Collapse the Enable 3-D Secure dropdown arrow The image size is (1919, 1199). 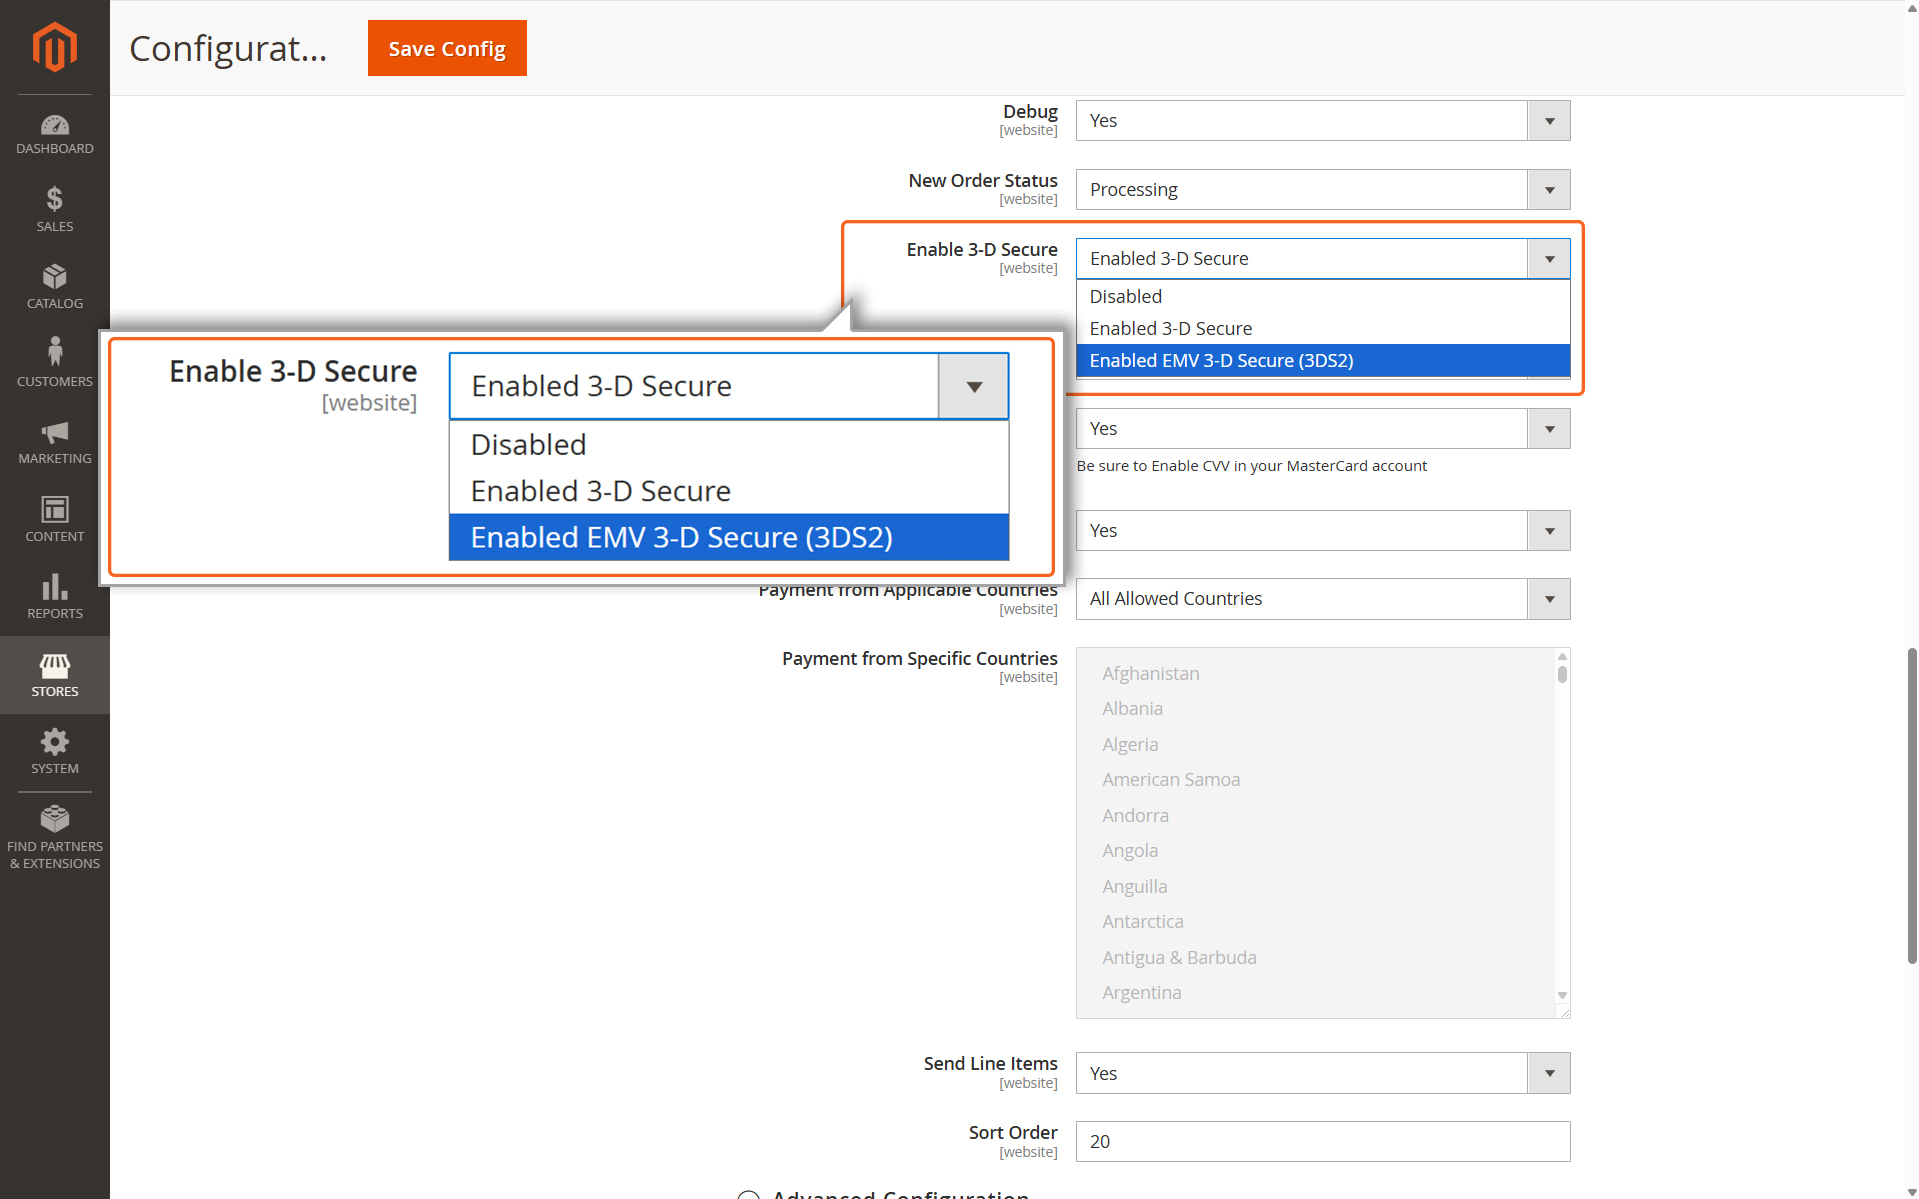pos(1548,259)
